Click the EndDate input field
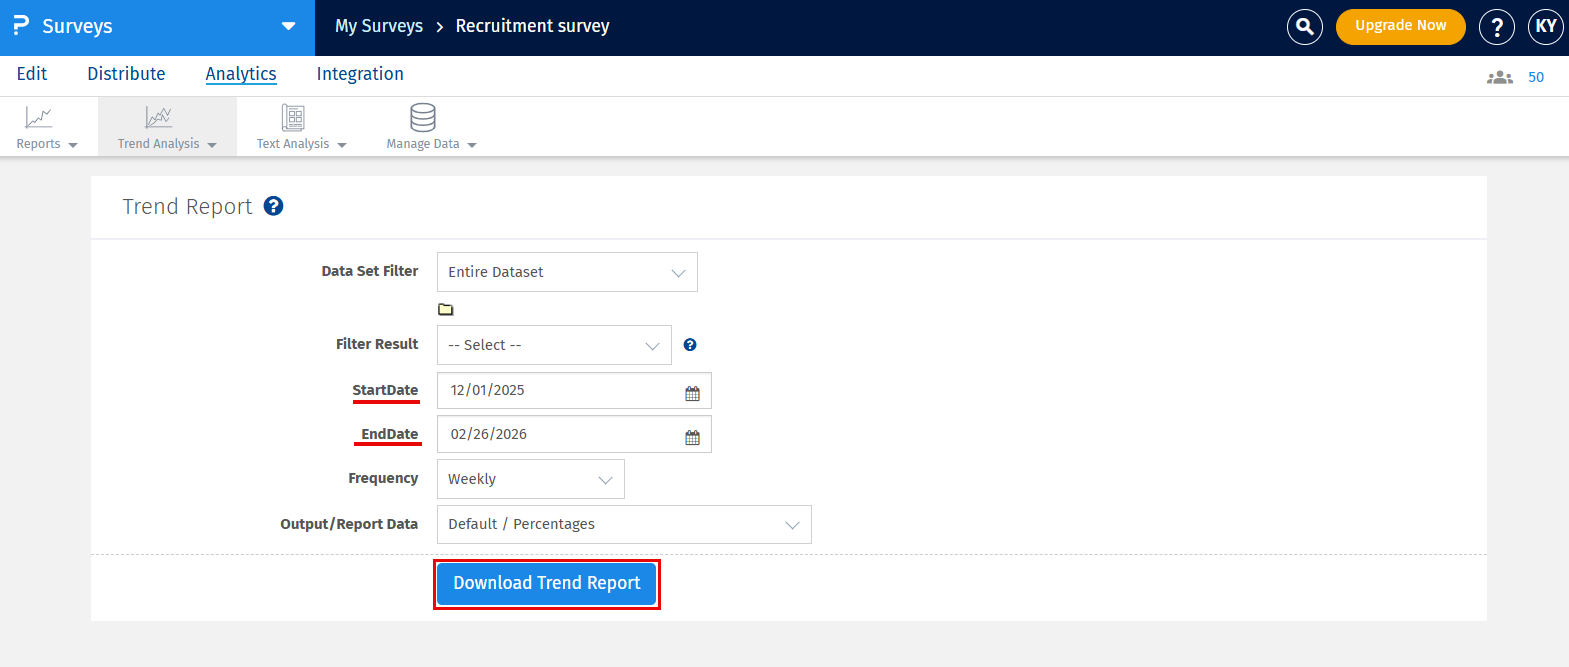This screenshot has width=1569, height=667. pos(574,434)
